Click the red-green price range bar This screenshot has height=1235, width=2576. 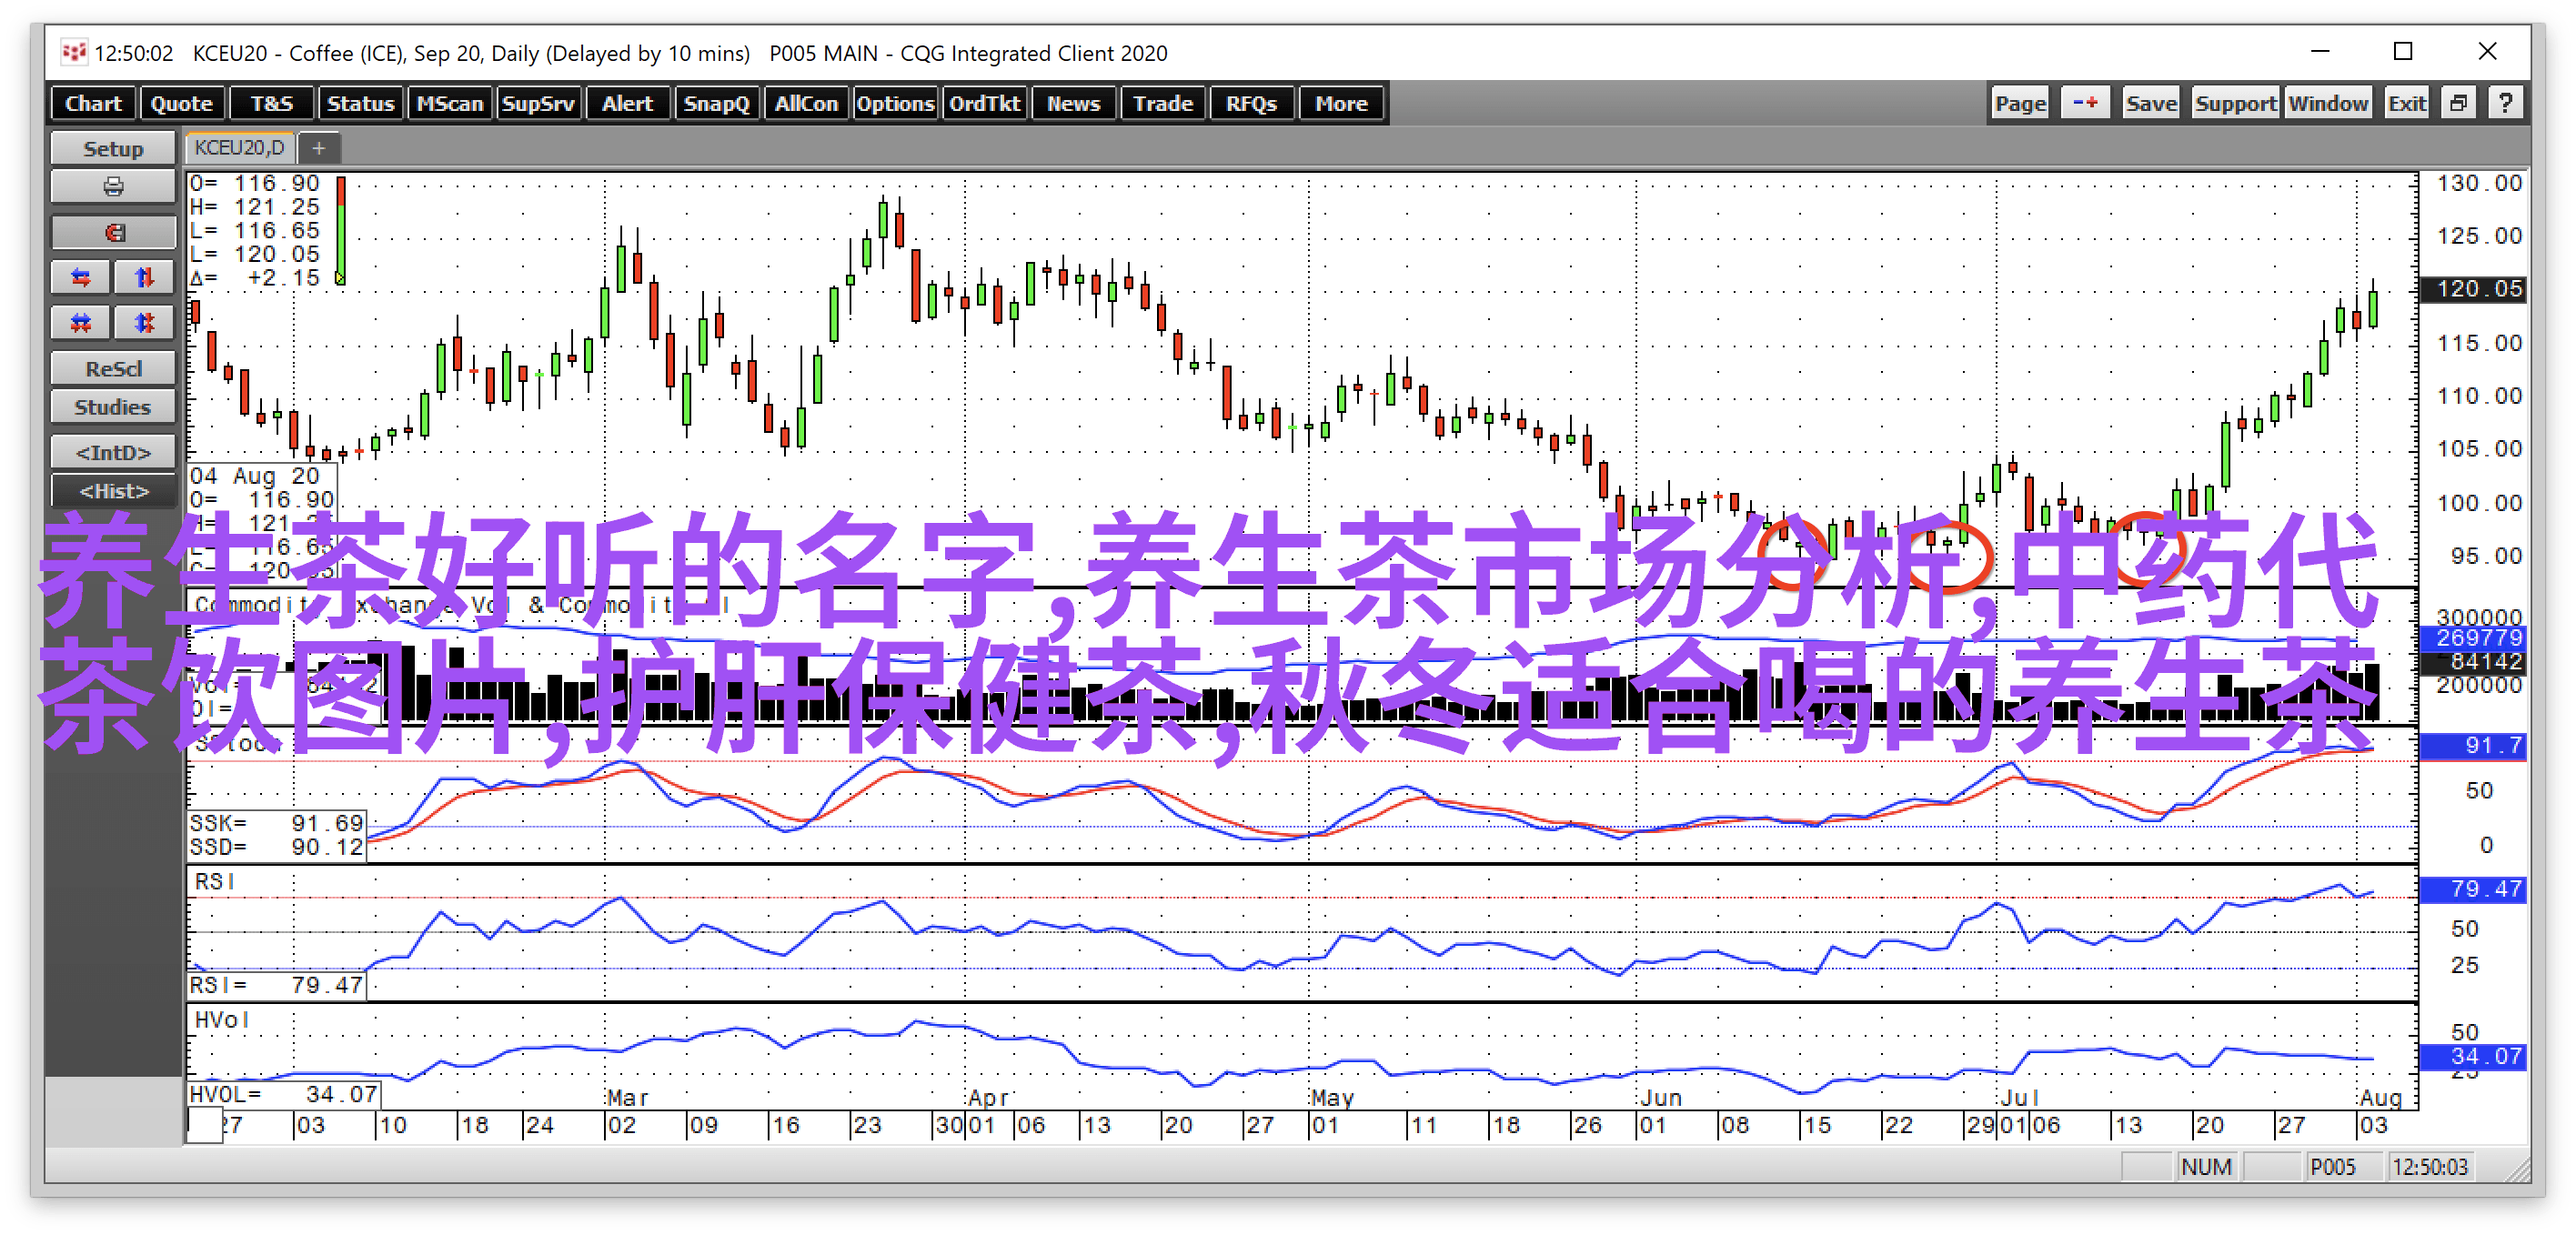pyautogui.click(x=341, y=230)
